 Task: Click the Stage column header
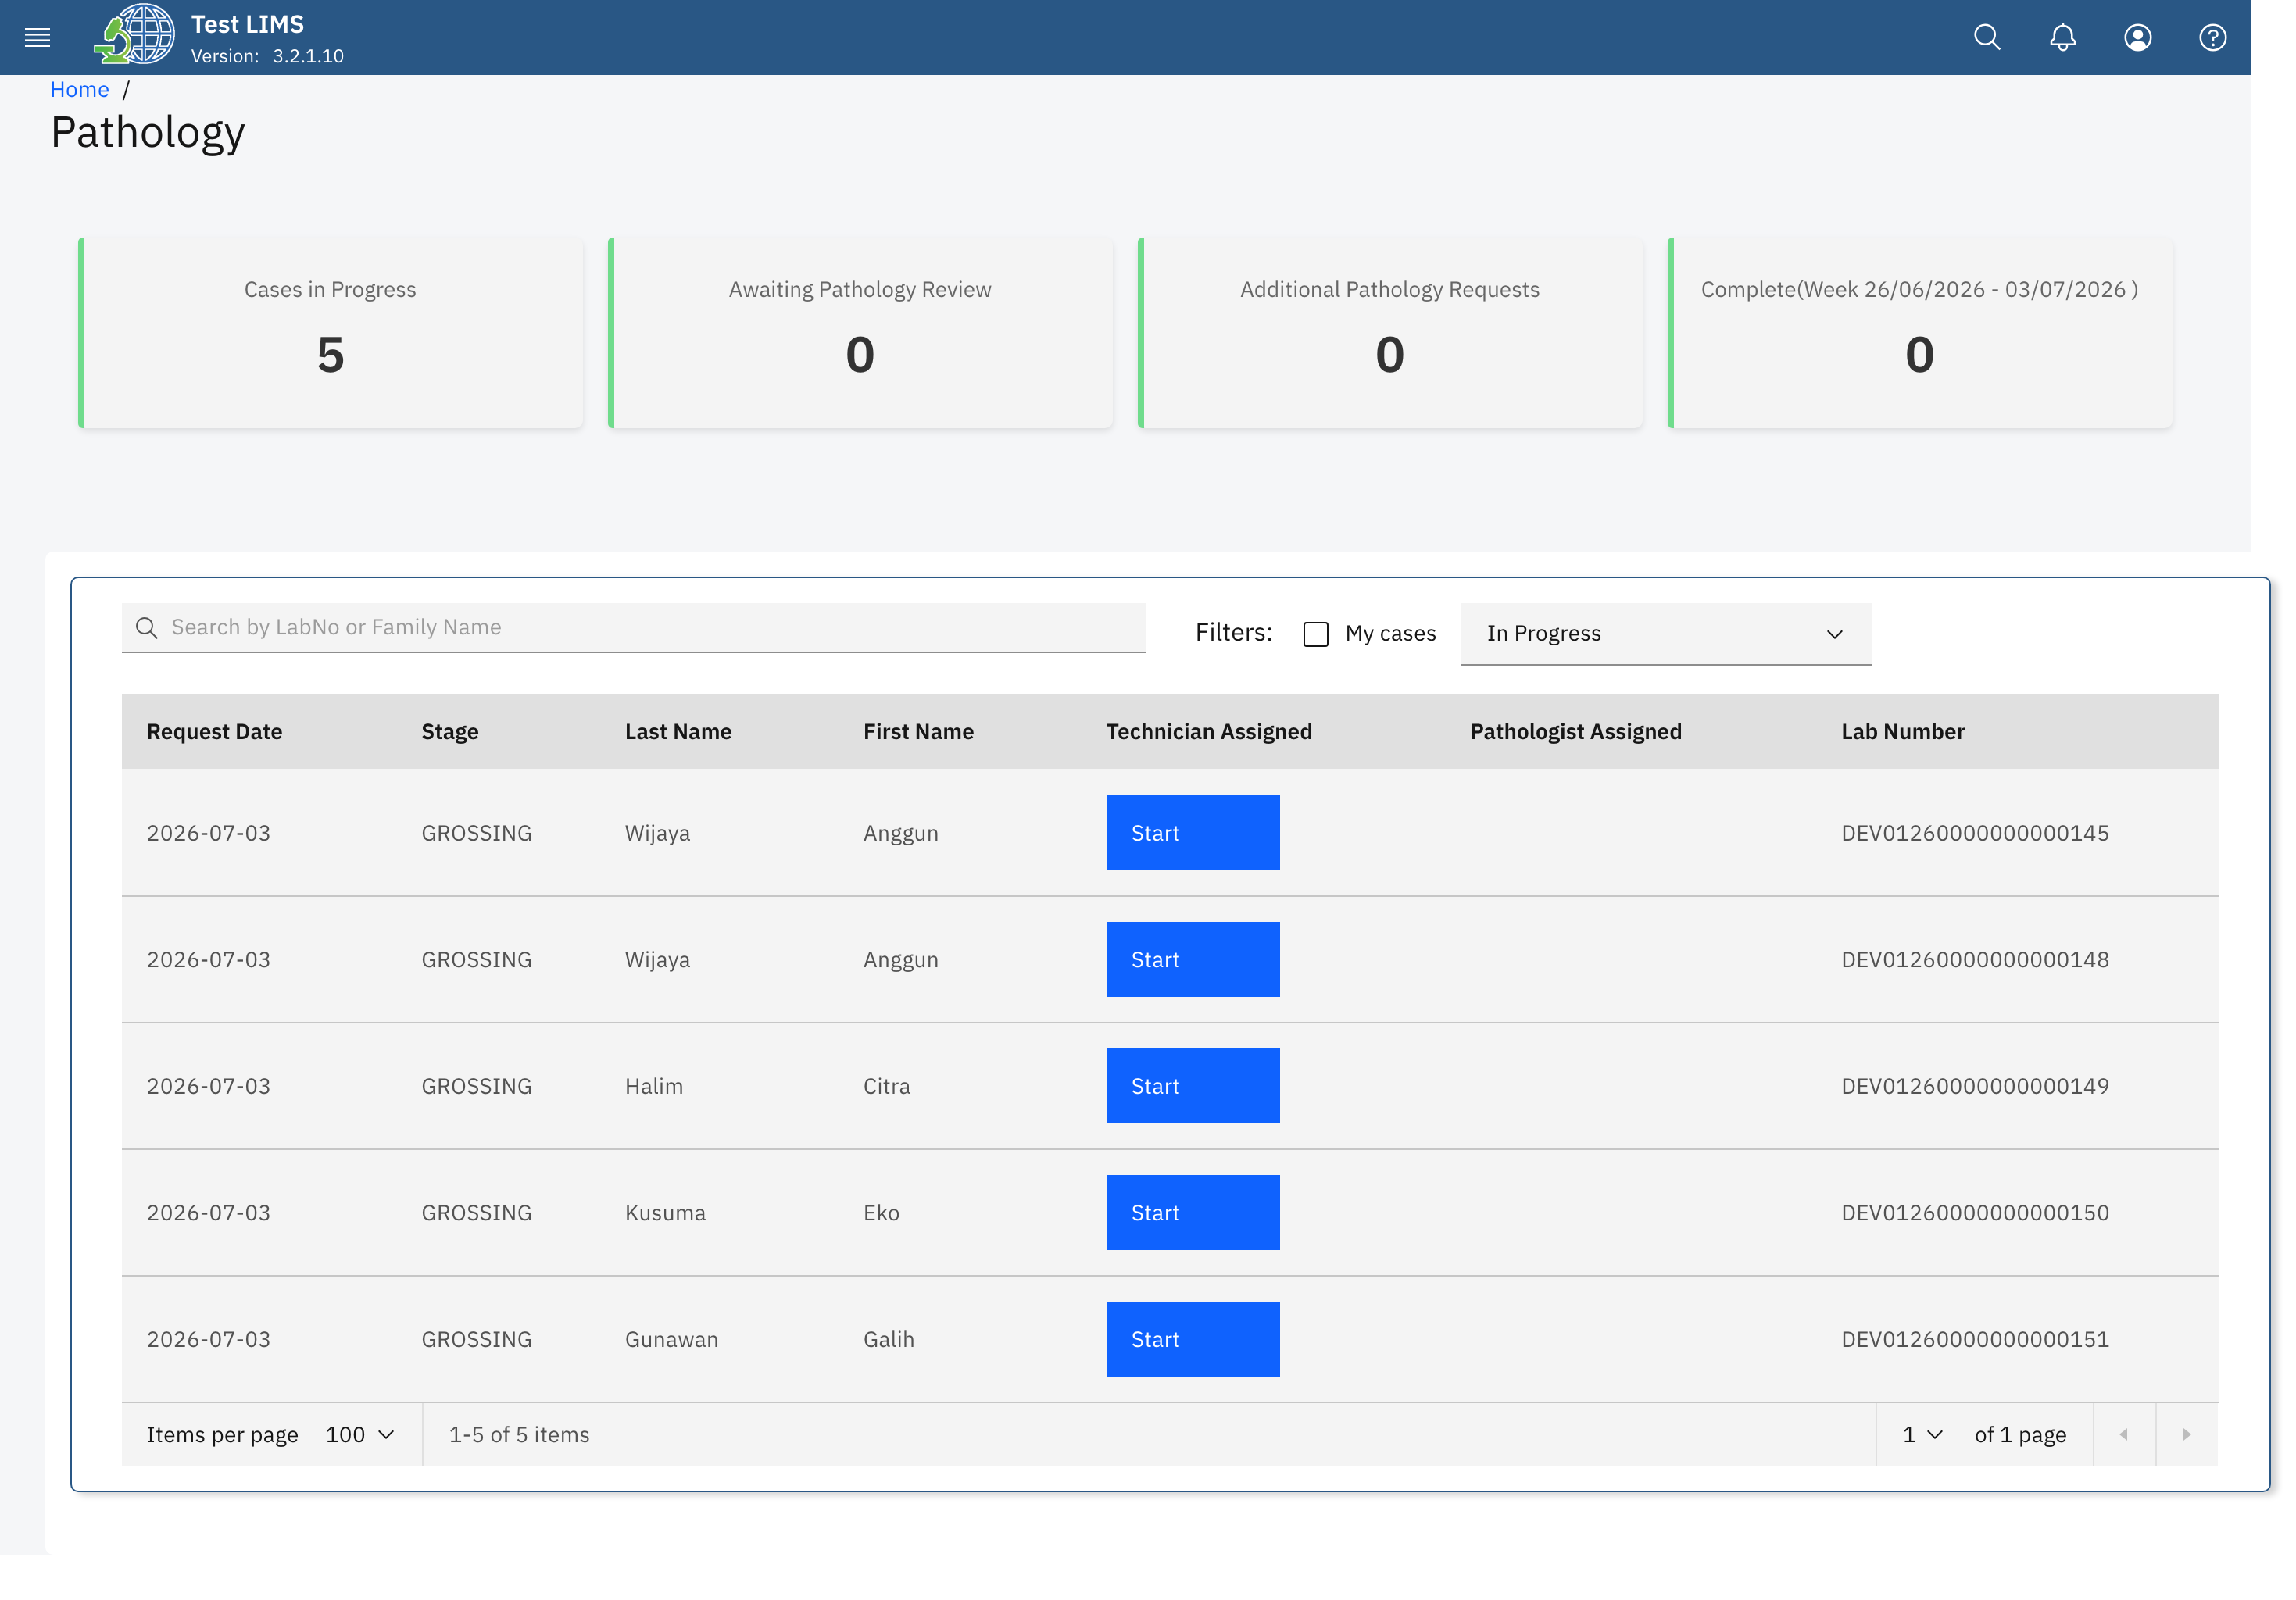[450, 731]
